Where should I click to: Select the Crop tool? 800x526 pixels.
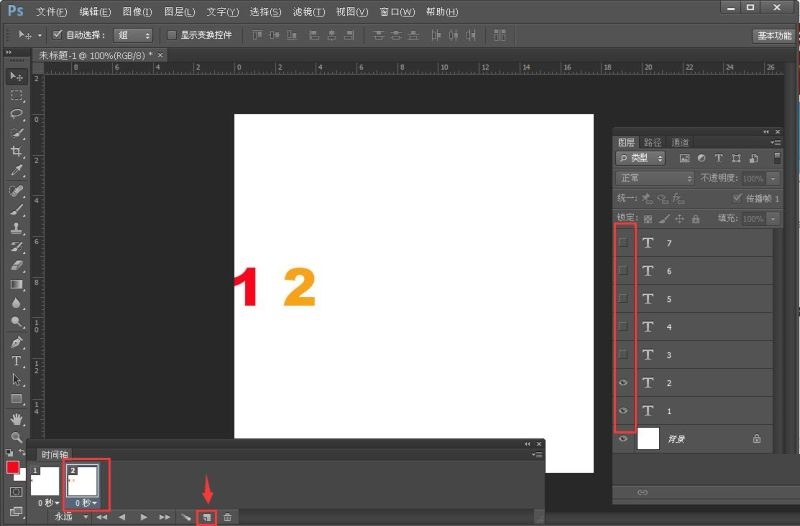click(x=17, y=152)
